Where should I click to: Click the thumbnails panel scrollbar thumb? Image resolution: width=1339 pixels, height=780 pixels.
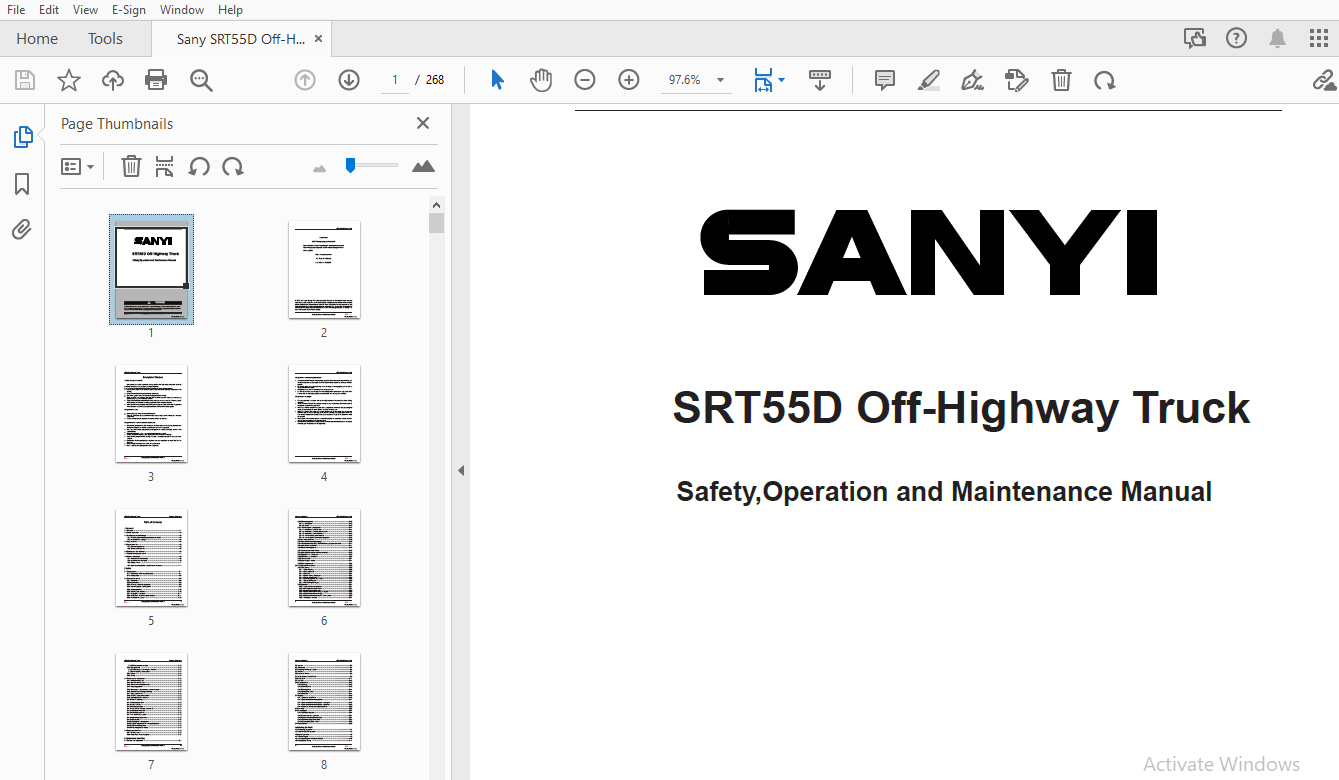tap(436, 222)
